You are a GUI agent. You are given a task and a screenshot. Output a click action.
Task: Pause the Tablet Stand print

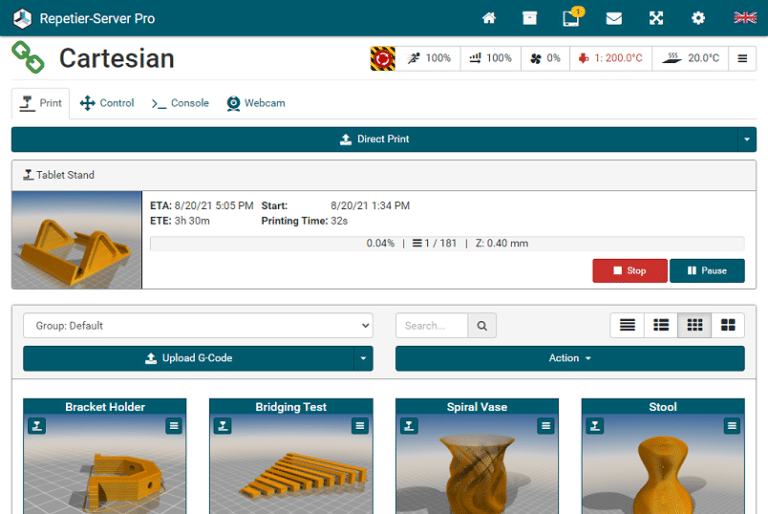pyautogui.click(x=707, y=270)
